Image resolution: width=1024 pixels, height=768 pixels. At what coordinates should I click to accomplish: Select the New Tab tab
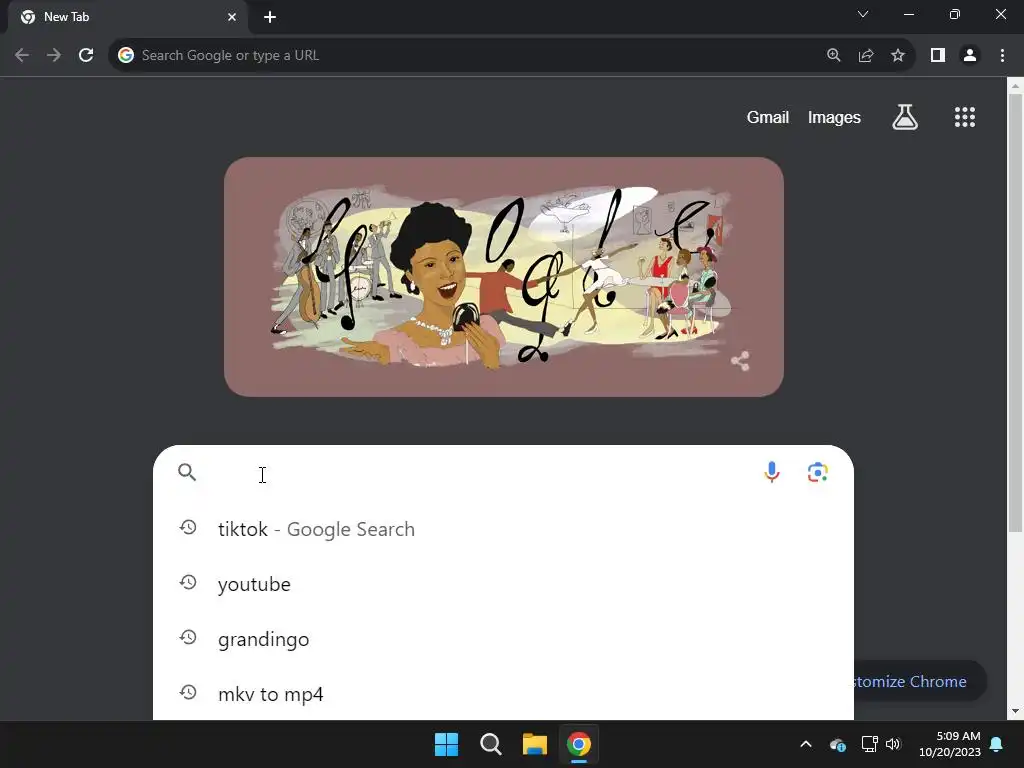click(x=128, y=17)
